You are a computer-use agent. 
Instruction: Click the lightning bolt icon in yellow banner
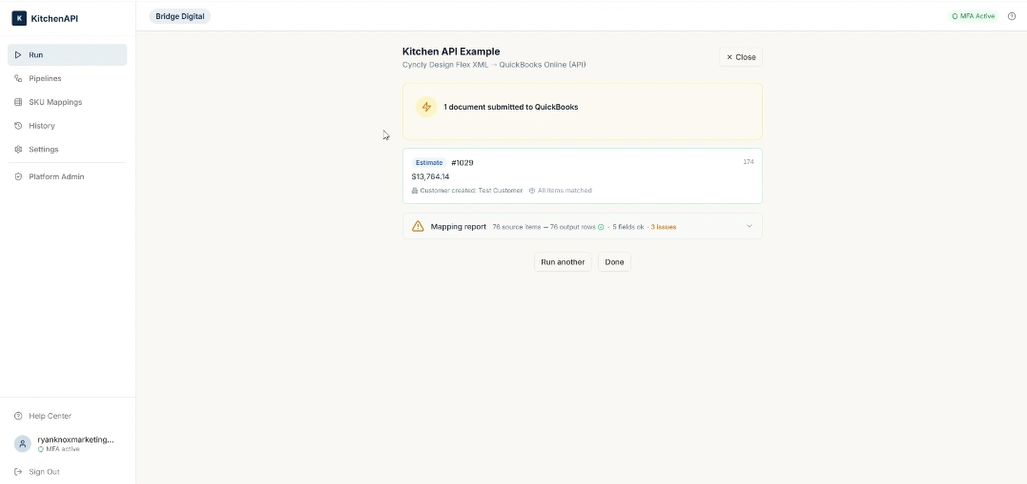pos(426,107)
